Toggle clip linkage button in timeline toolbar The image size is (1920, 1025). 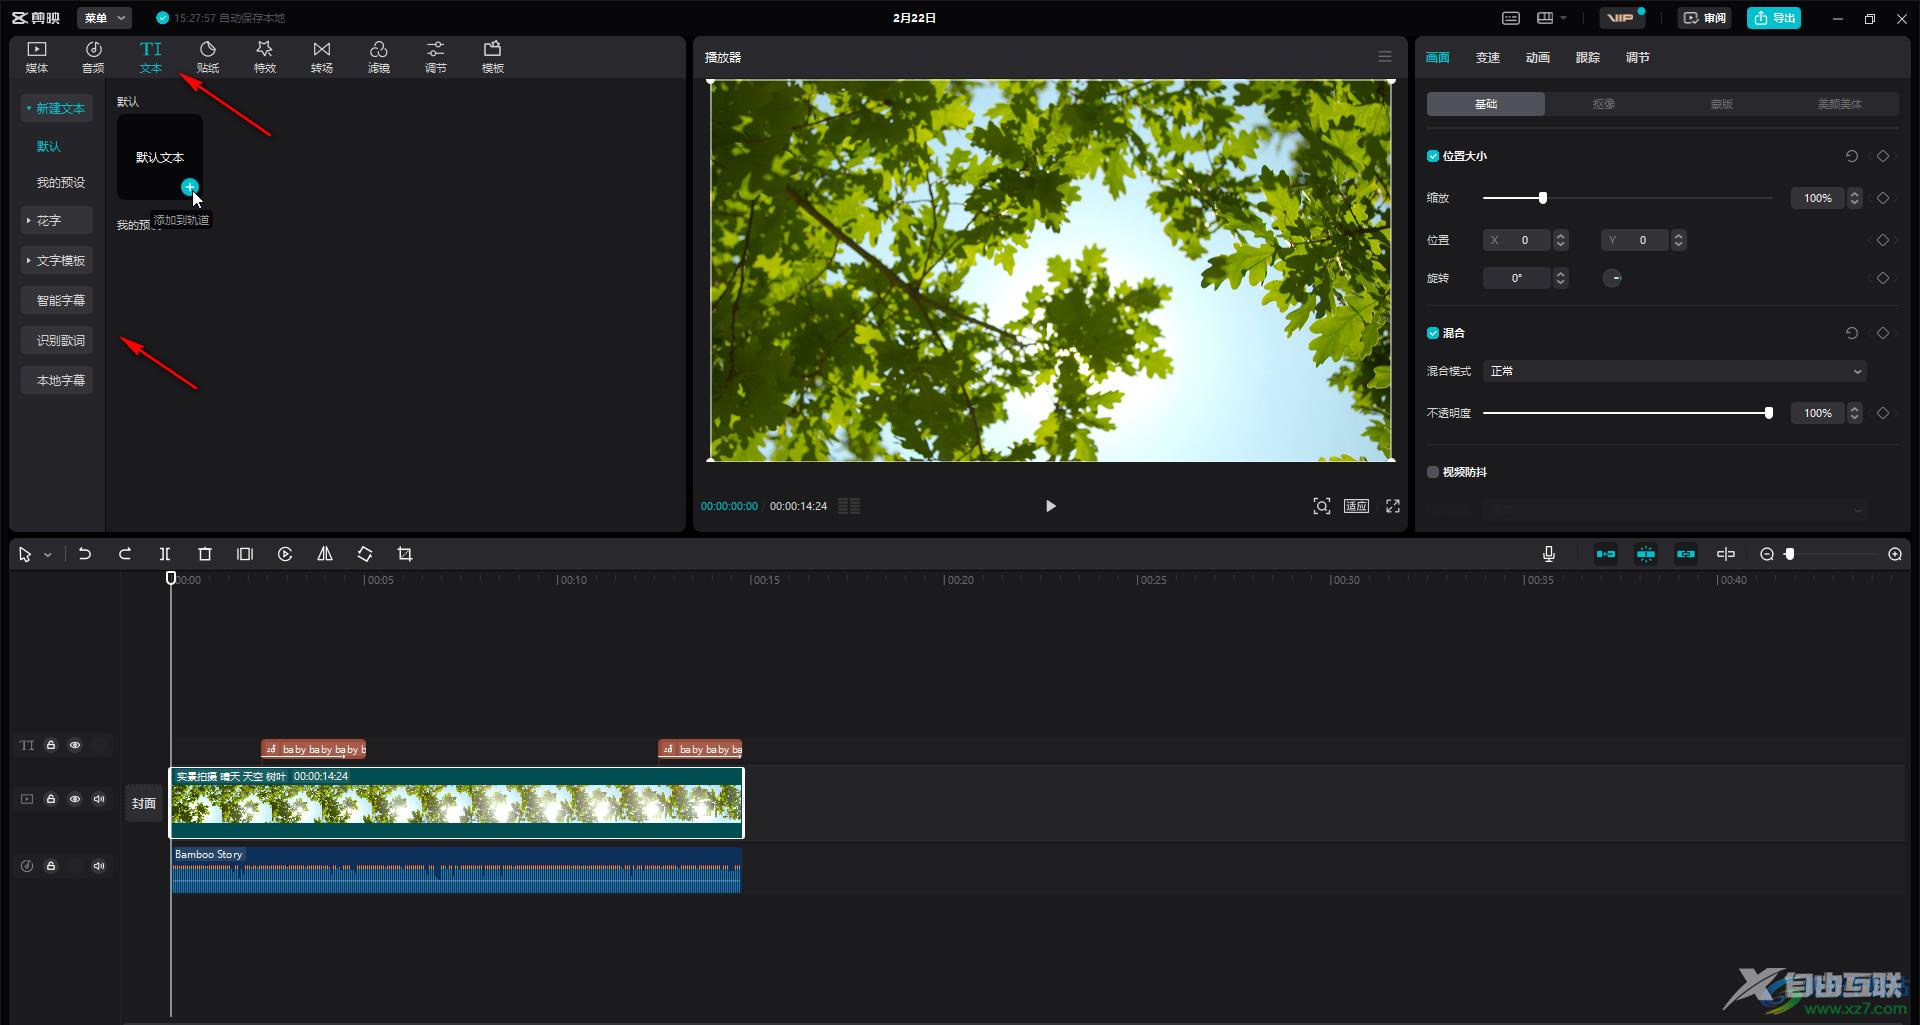click(1686, 554)
